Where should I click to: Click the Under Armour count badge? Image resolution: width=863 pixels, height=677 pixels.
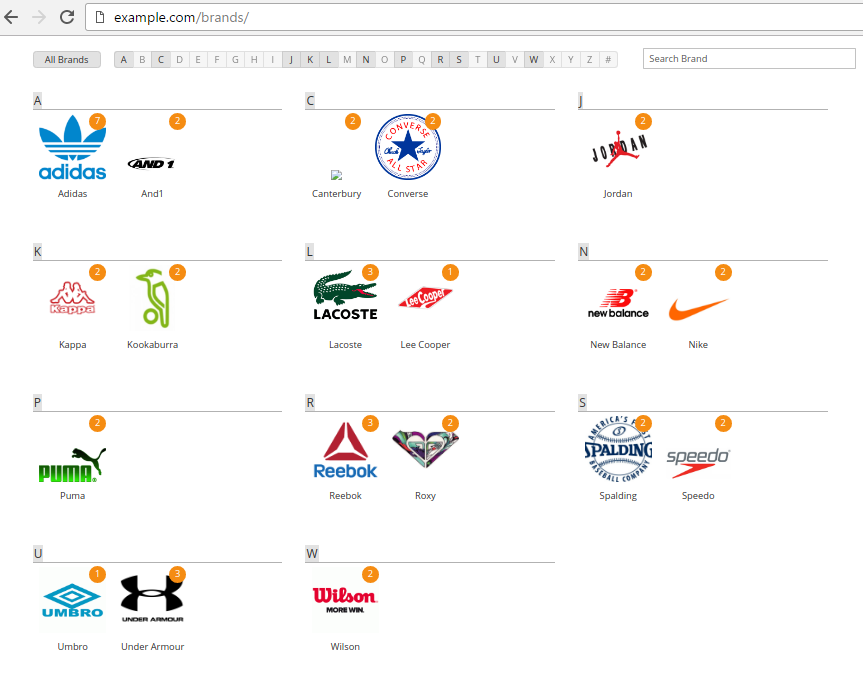[177, 574]
